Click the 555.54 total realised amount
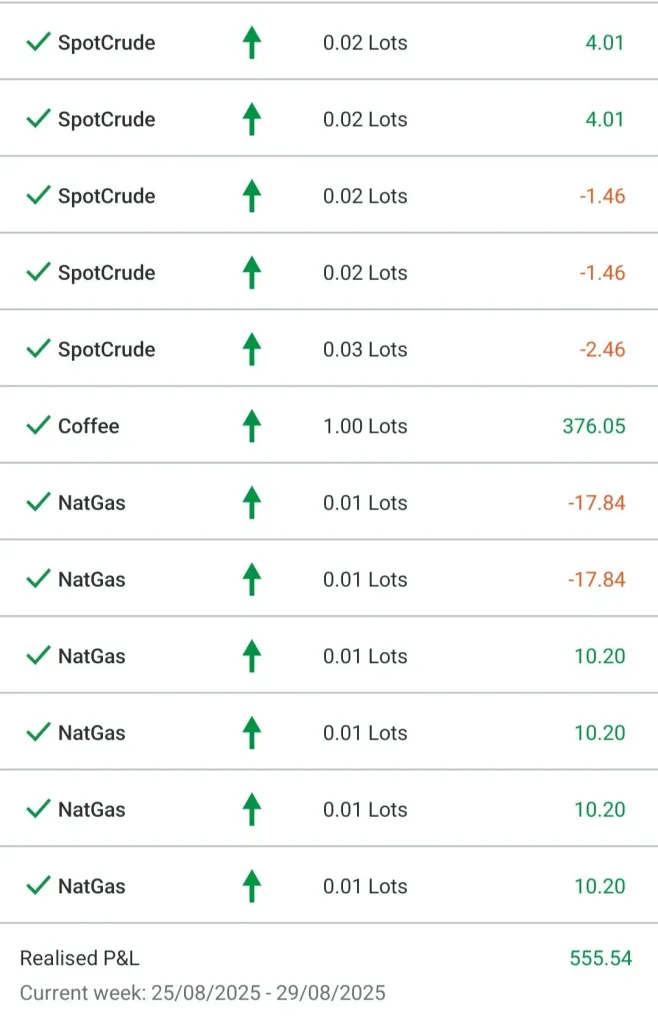The image size is (658, 1024). click(x=600, y=958)
